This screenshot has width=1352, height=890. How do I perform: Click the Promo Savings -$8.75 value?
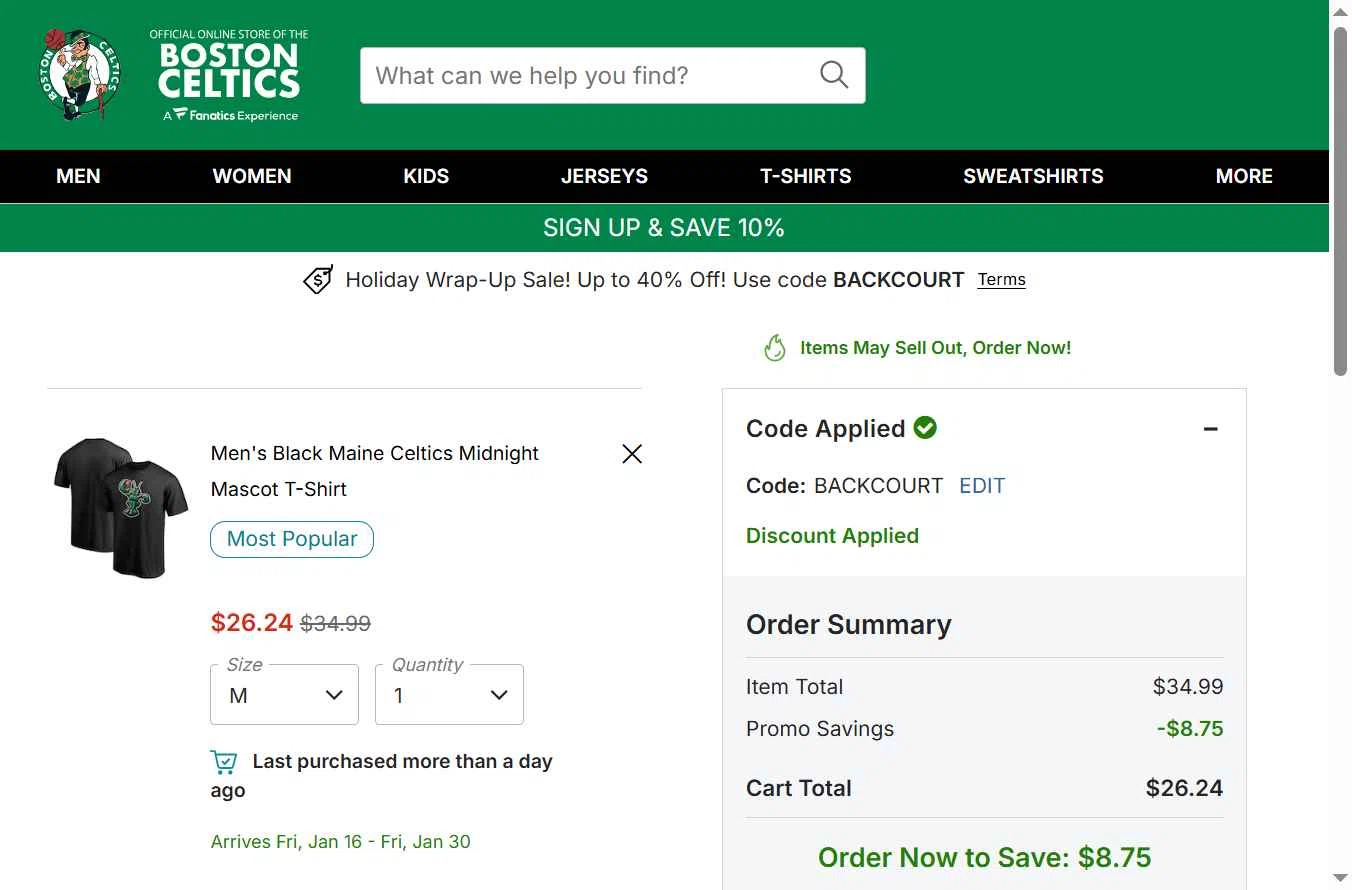pos(1190,729)
